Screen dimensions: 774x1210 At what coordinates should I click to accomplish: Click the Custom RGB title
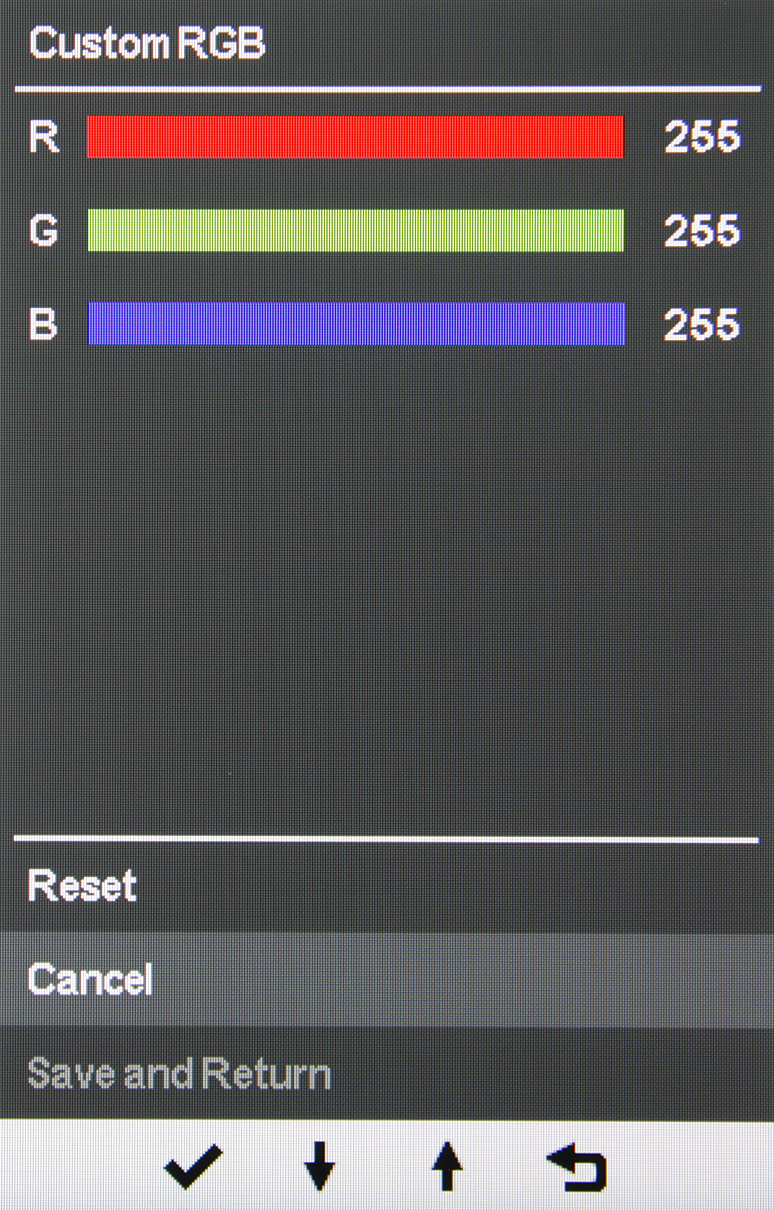point(146,45)
